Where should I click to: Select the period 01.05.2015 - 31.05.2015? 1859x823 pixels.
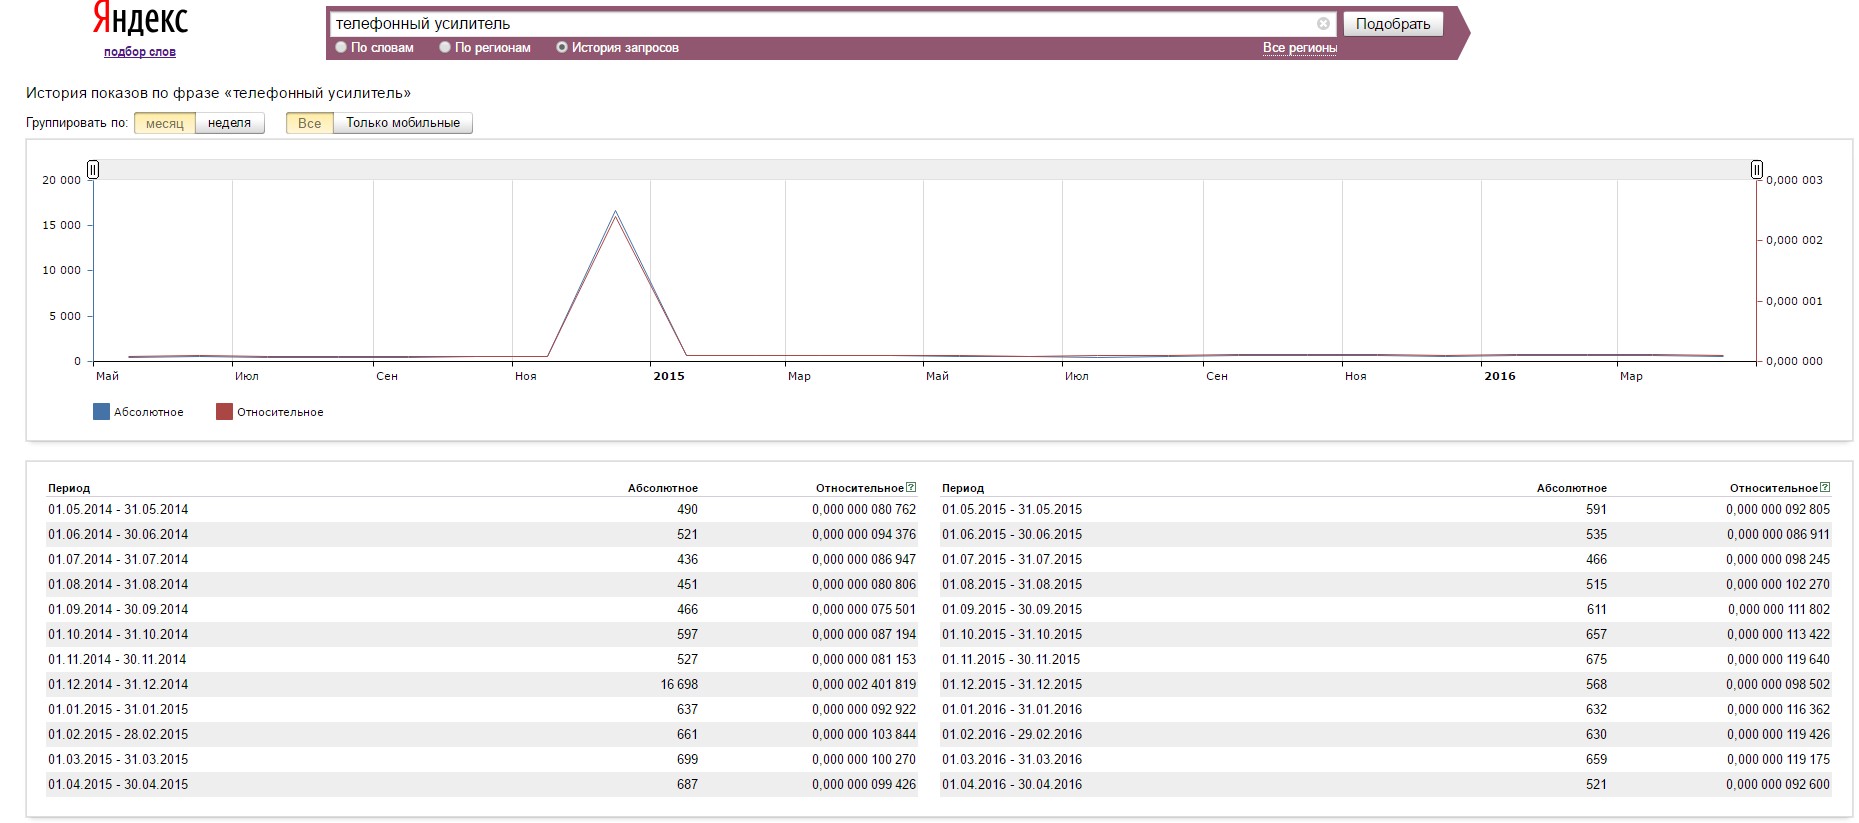tap(1012, 509)
